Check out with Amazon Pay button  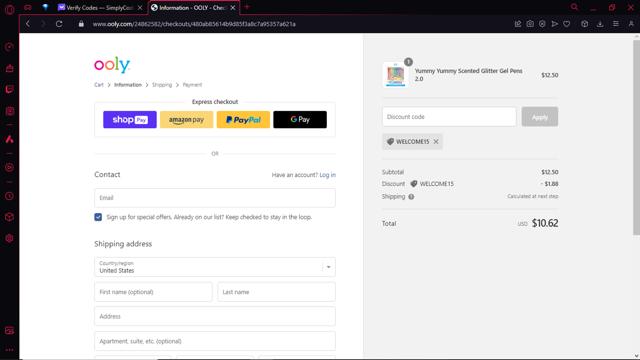click(x=187, y=120)
